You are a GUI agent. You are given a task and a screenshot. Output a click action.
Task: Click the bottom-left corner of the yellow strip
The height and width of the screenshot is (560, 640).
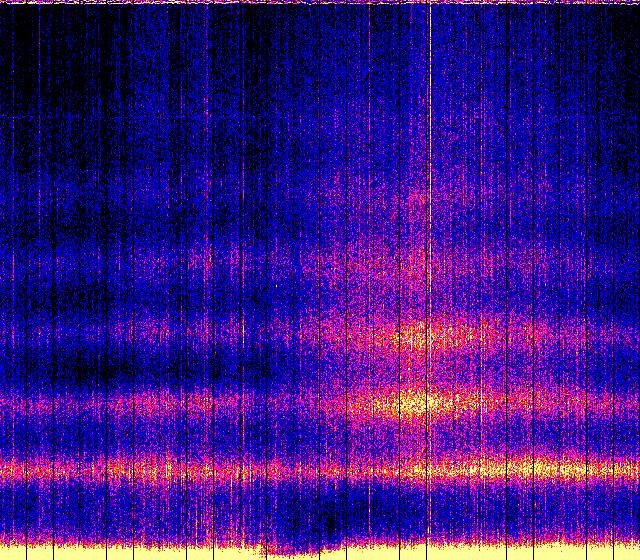coord(4,553)
